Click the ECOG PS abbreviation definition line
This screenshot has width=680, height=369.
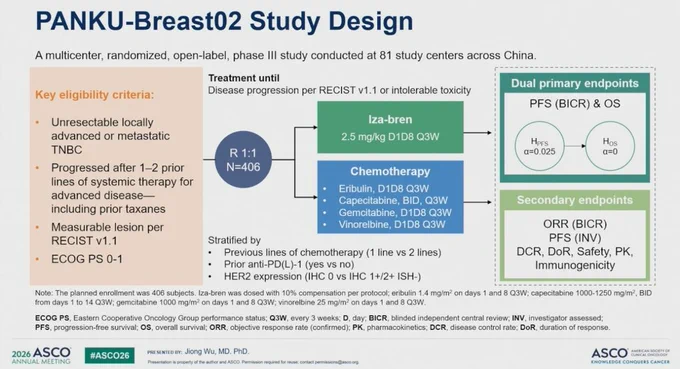[319, 318]
